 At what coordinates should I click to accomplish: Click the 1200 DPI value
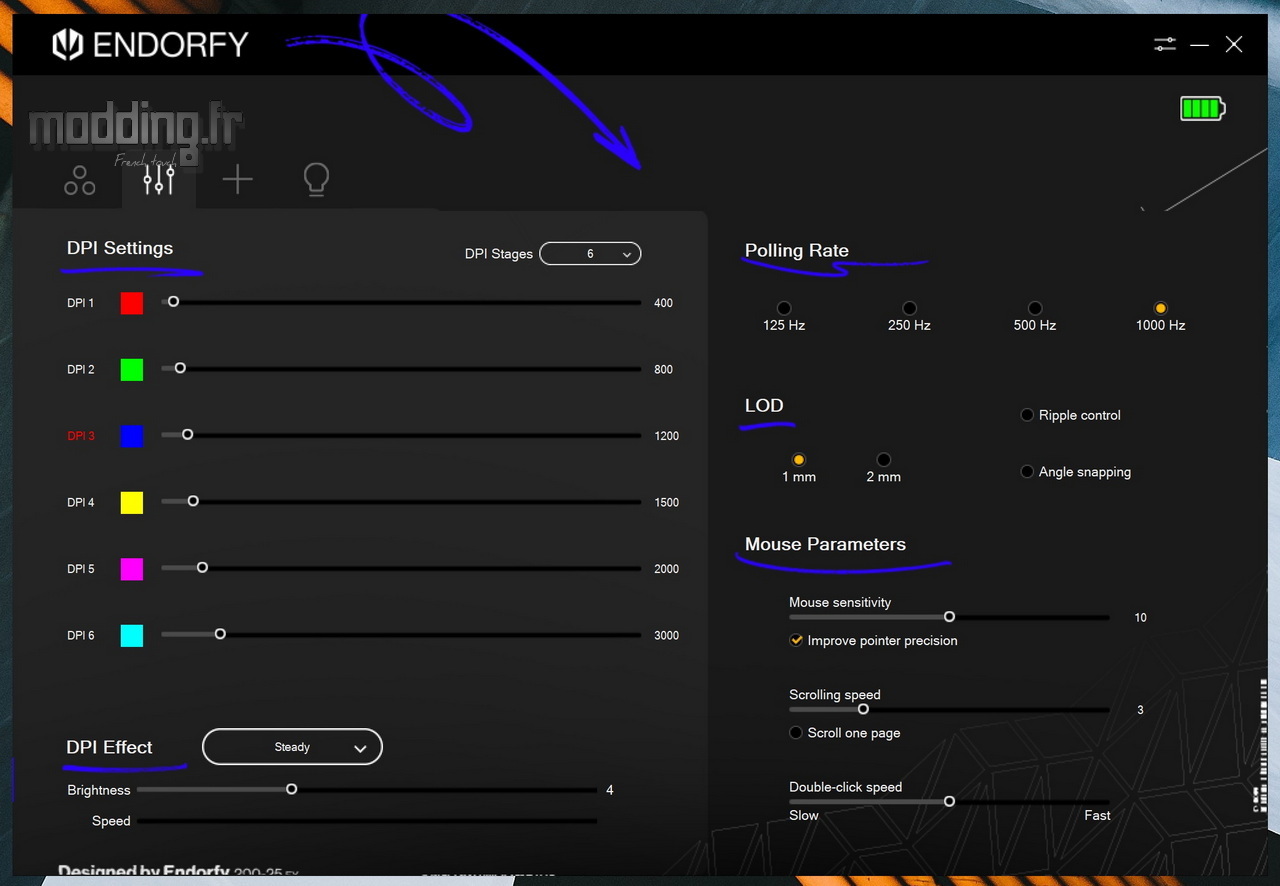[x=666, y=436]
